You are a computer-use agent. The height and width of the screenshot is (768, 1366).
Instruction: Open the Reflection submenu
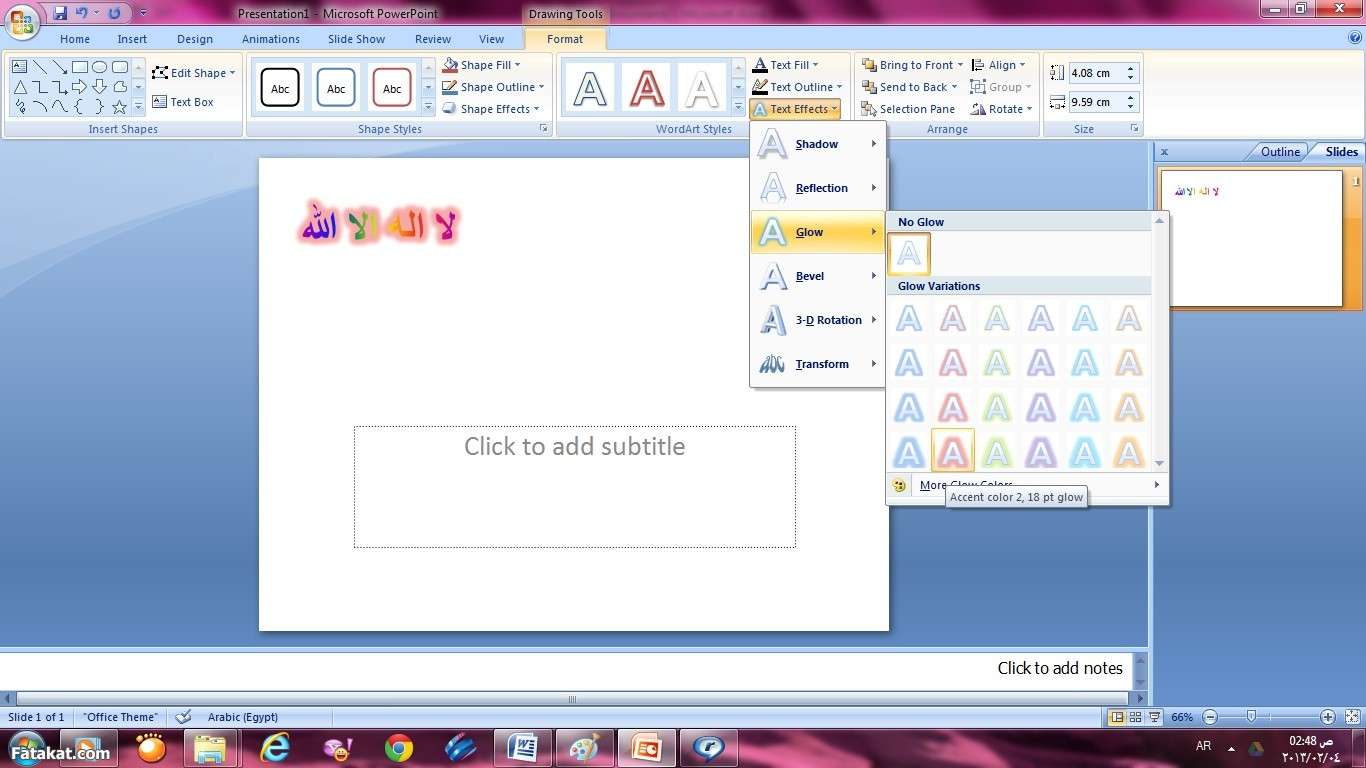pyautogui.click(x=817, y=188)
